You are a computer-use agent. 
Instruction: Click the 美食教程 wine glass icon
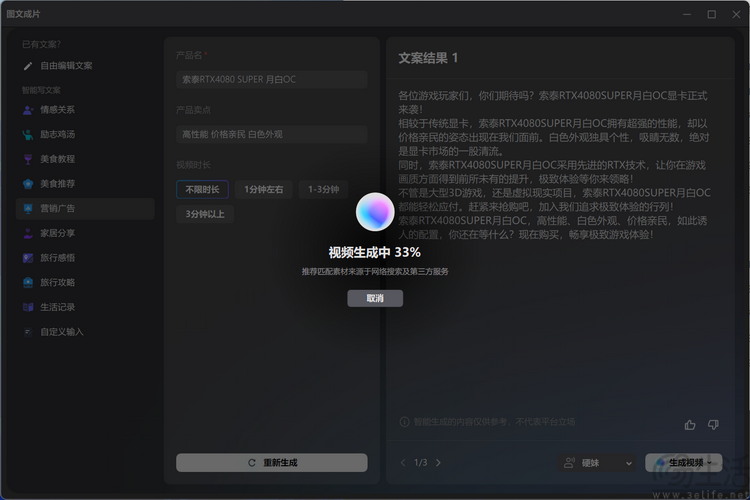click(28, 159)
